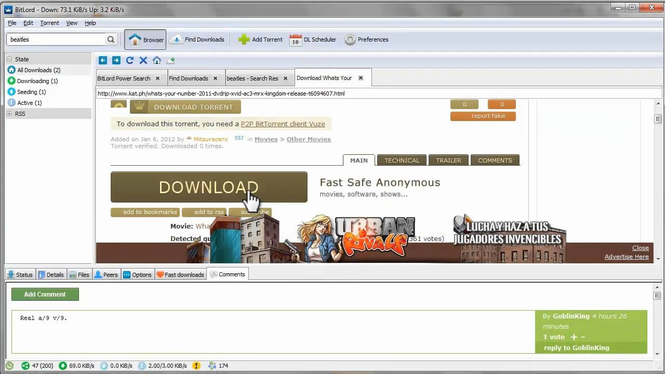The height and width of the screenshot is (374, 665).
Task: Click the DOWNLOAD TORRENT button
Action: tap(185, 107)
